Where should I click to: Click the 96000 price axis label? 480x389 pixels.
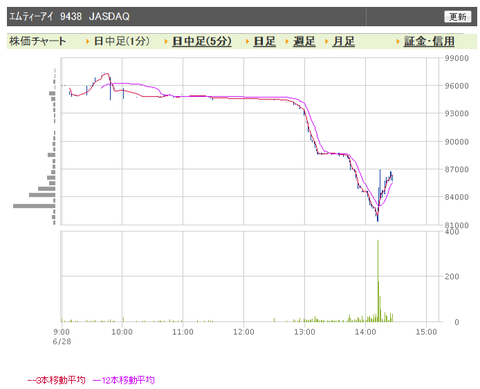456,86
